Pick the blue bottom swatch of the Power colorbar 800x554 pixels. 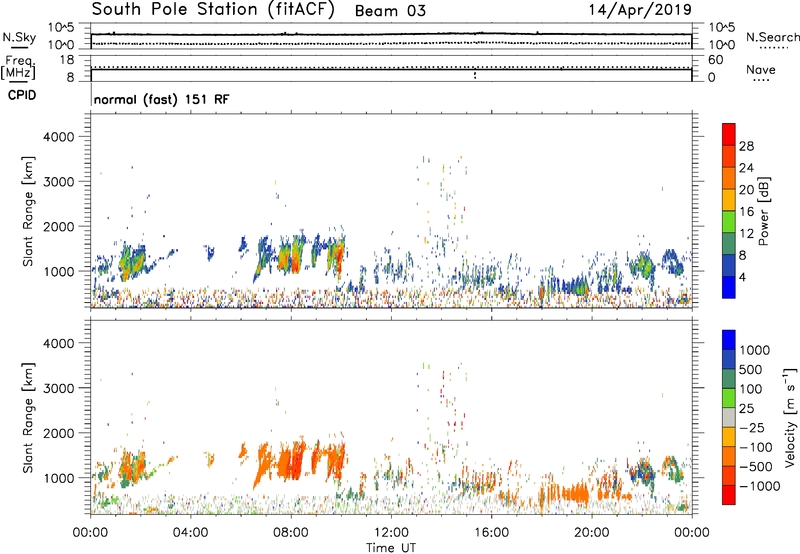click(x=729, y=287)
